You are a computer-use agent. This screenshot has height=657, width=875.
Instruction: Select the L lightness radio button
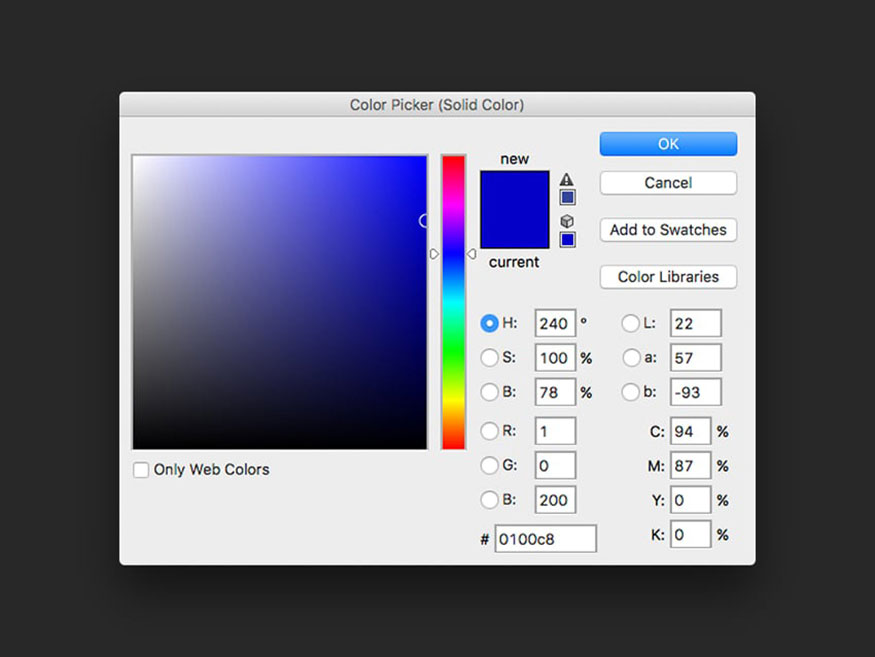[631, 323]
